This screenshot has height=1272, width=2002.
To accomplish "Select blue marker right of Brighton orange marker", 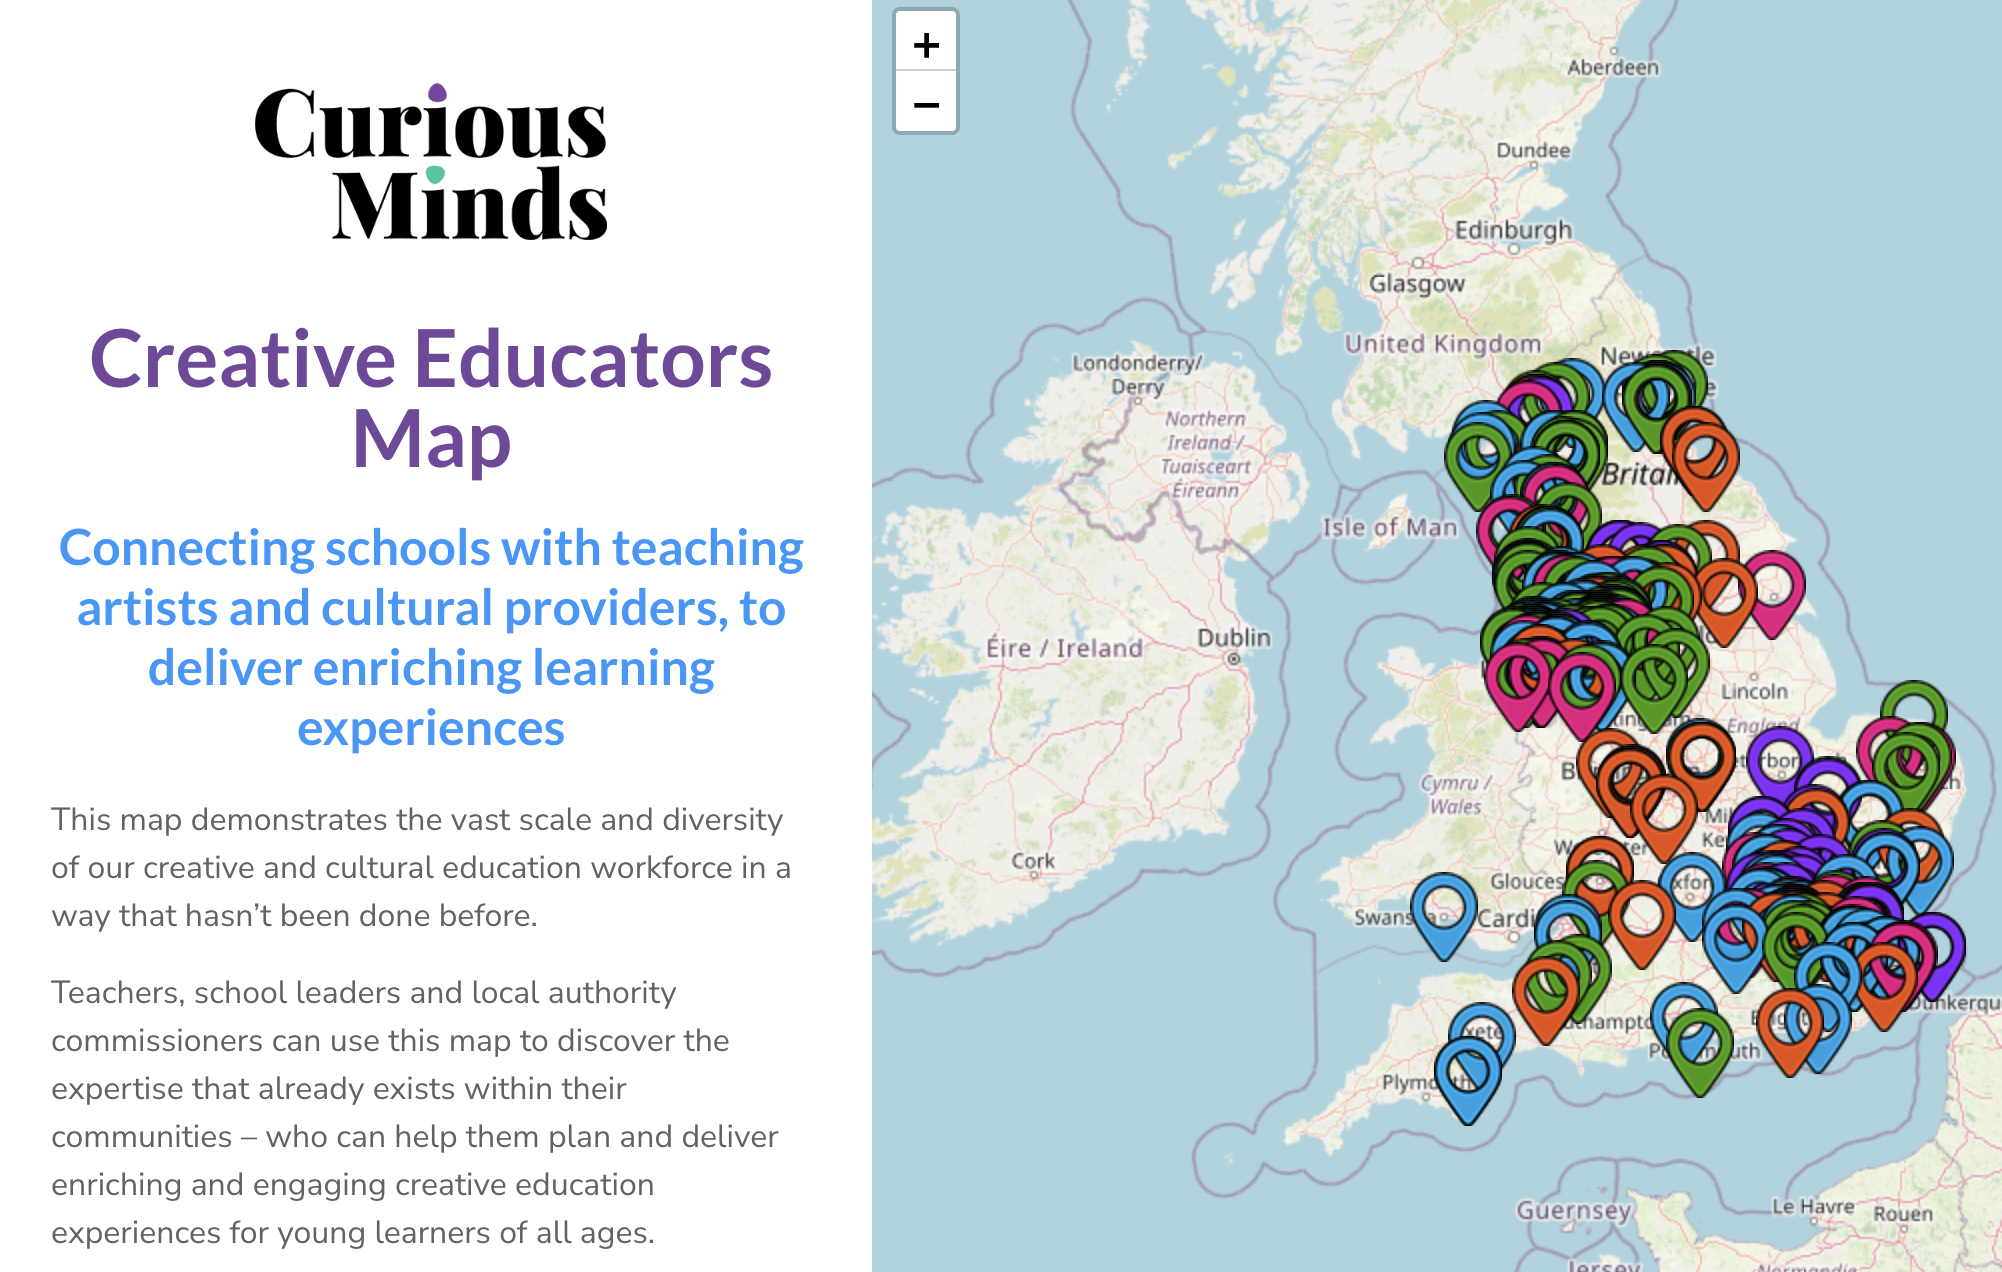I will pos(1826,1030).
